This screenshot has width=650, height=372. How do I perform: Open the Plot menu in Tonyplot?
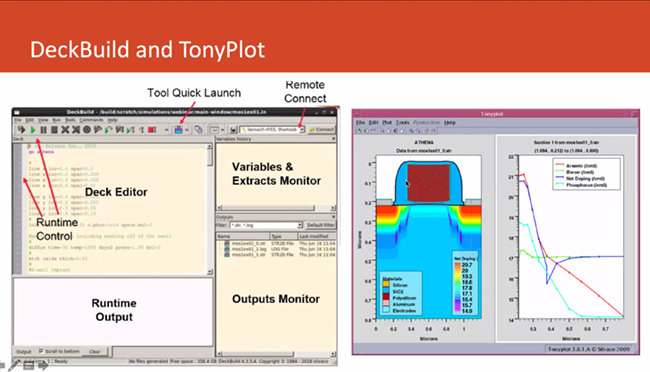coord(387,123)
